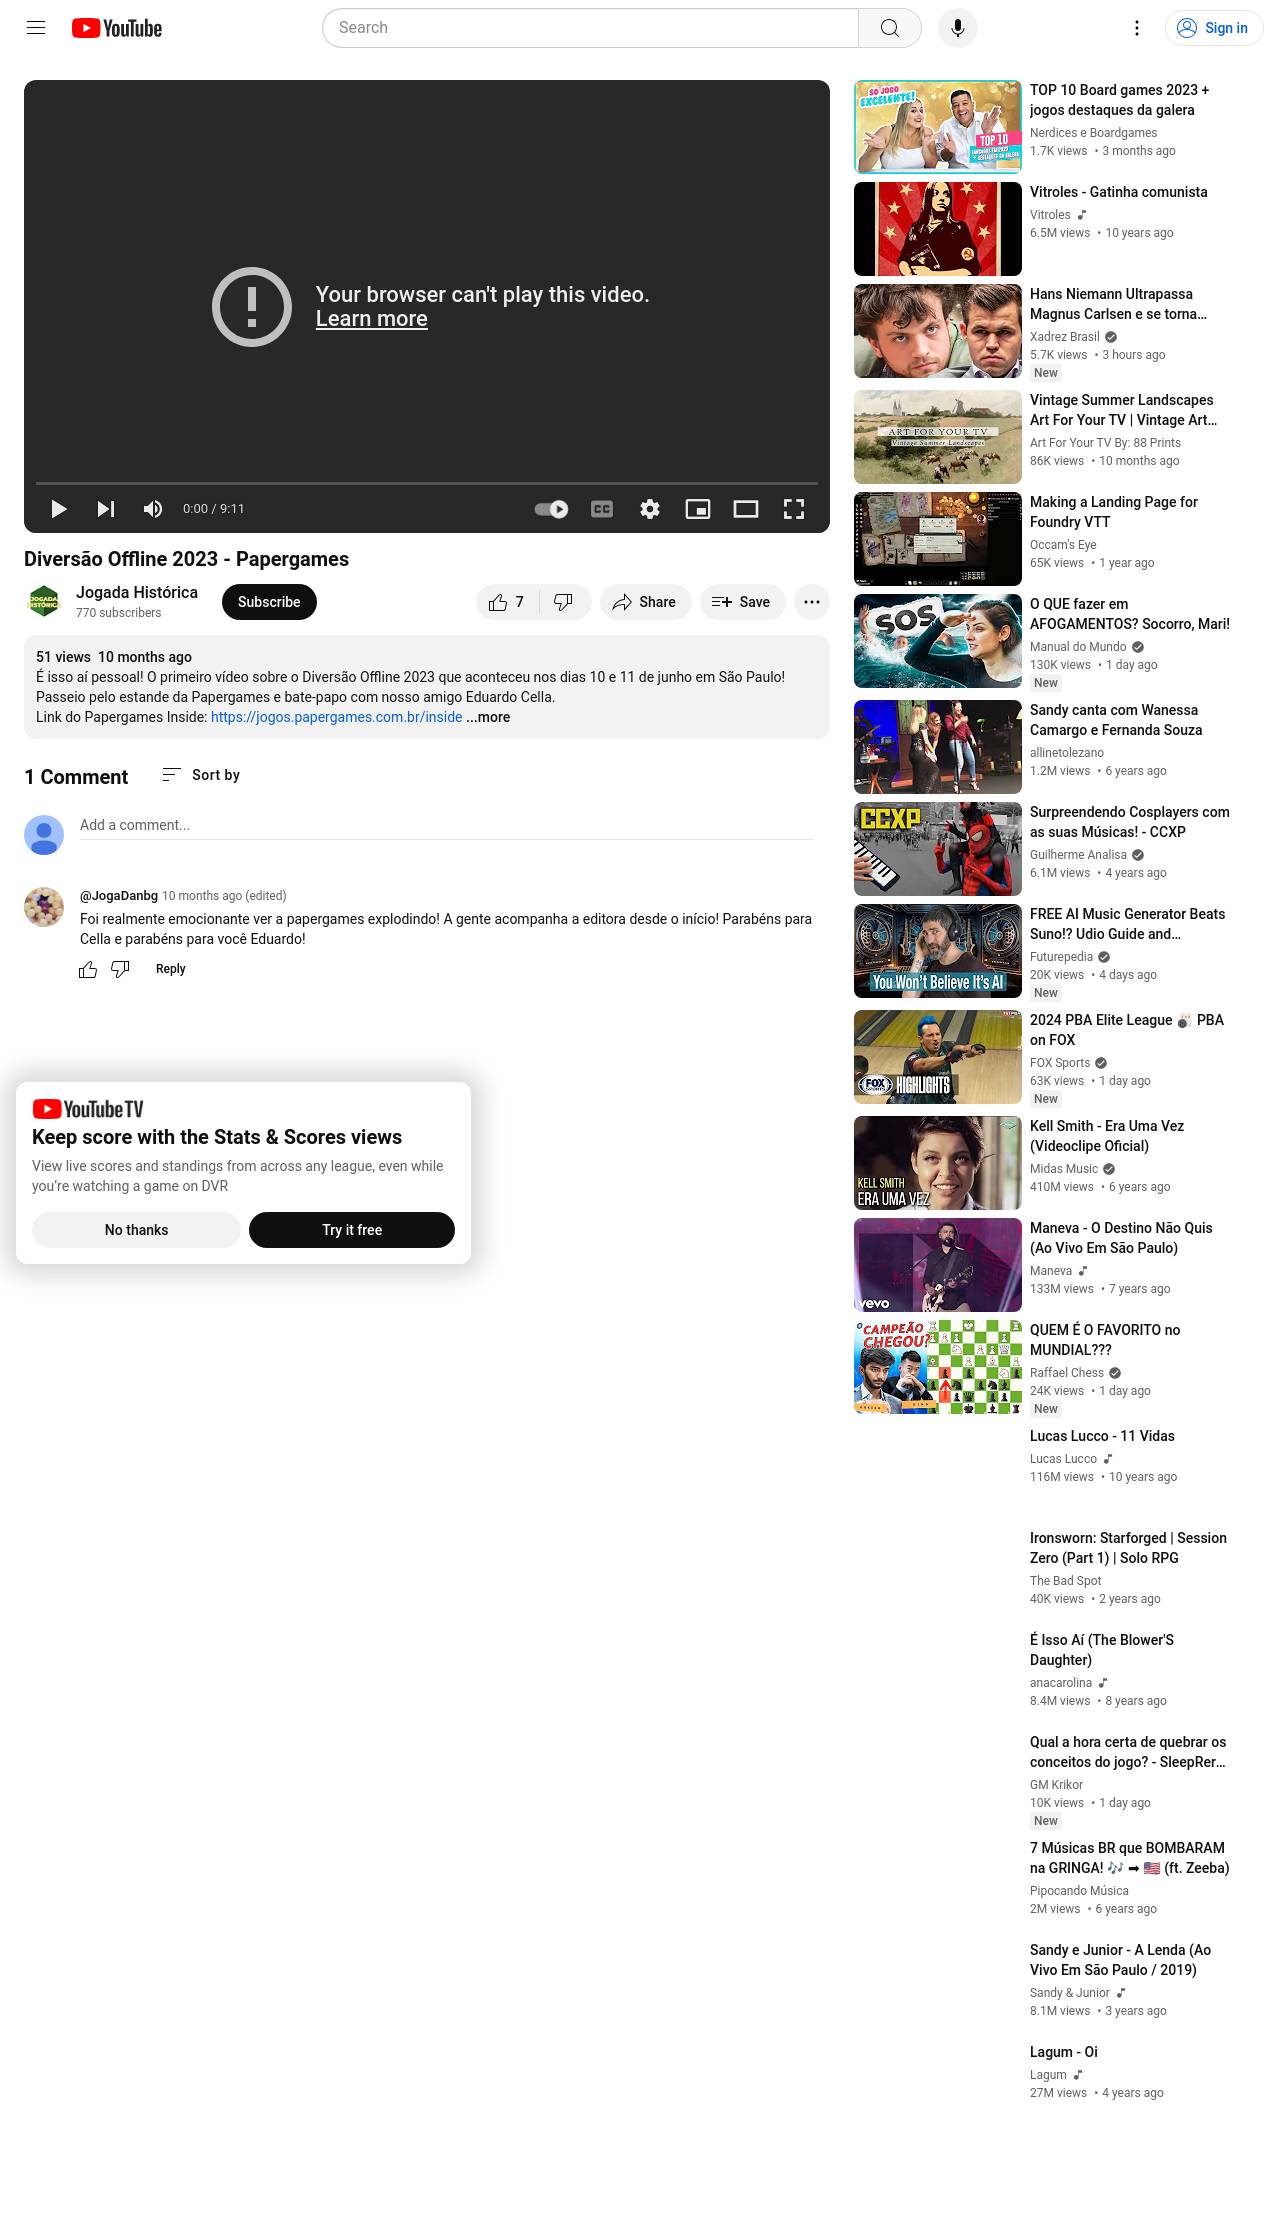Click the search magnifier button
This screenshot has width=1280, height=2215.
pos(889,28)
